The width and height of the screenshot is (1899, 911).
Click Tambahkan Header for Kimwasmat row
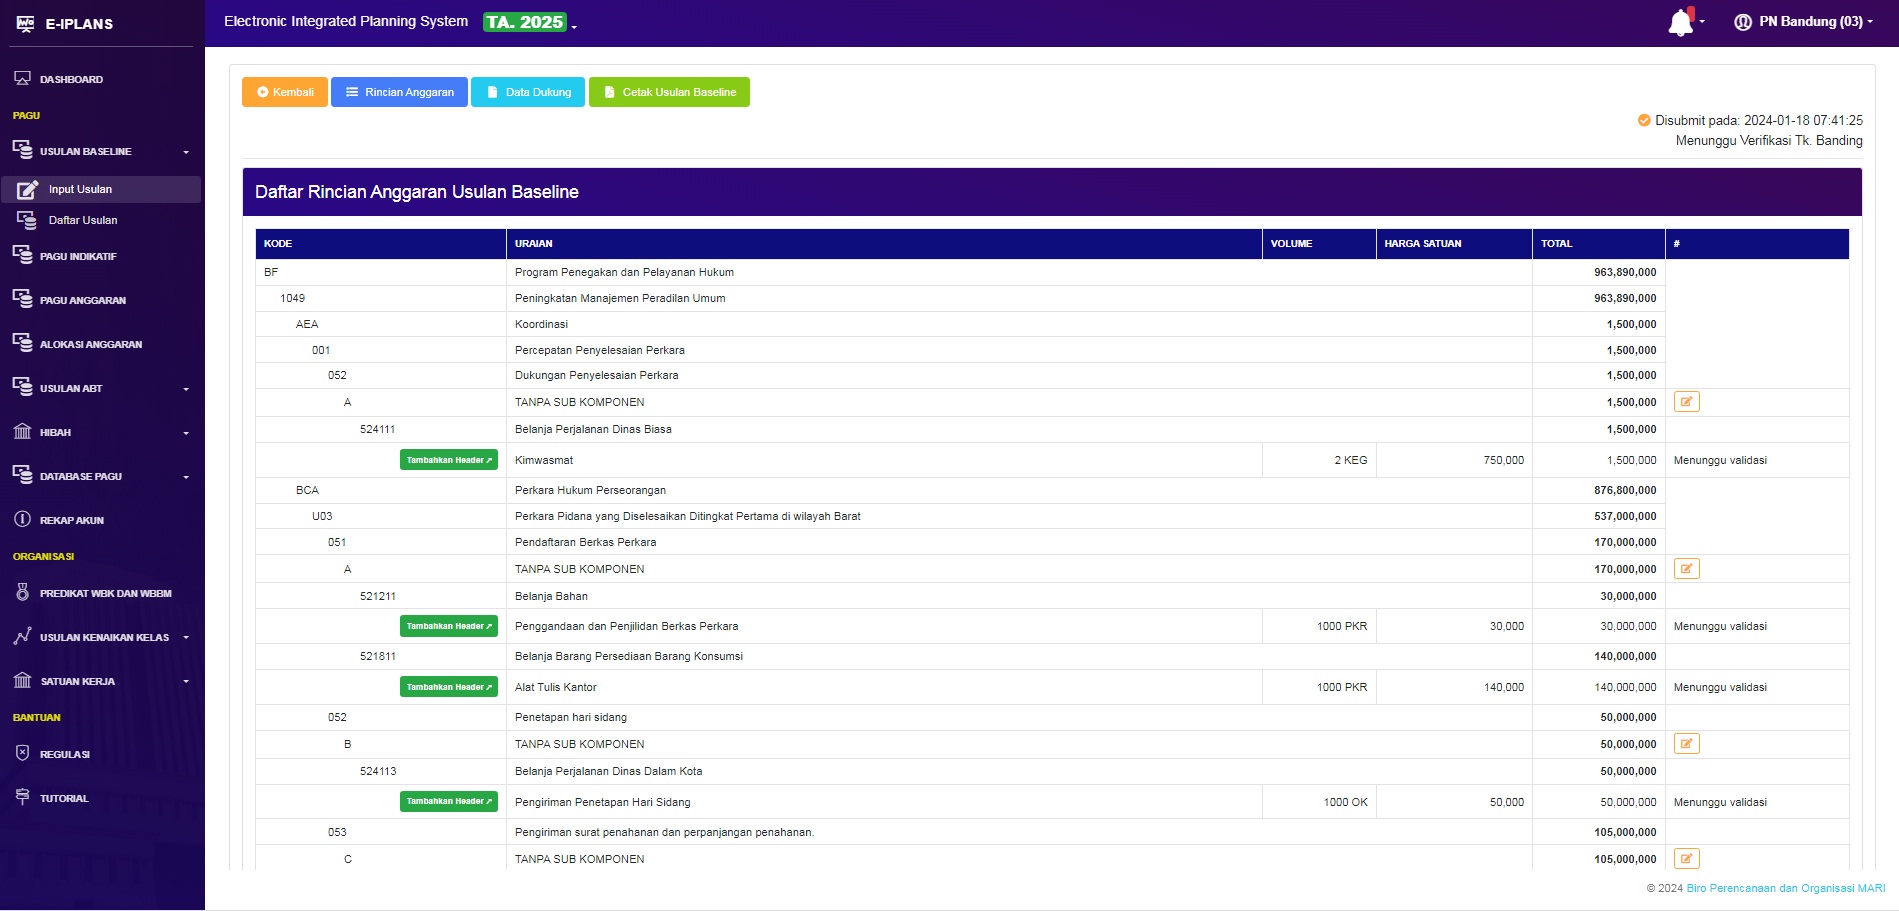tap(448, 460)
